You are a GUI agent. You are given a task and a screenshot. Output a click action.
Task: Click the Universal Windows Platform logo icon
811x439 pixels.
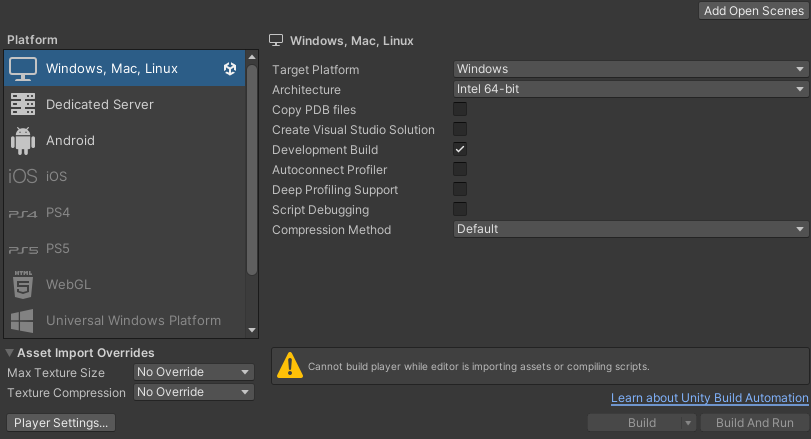pyautogui.click(x=22, y=321)
